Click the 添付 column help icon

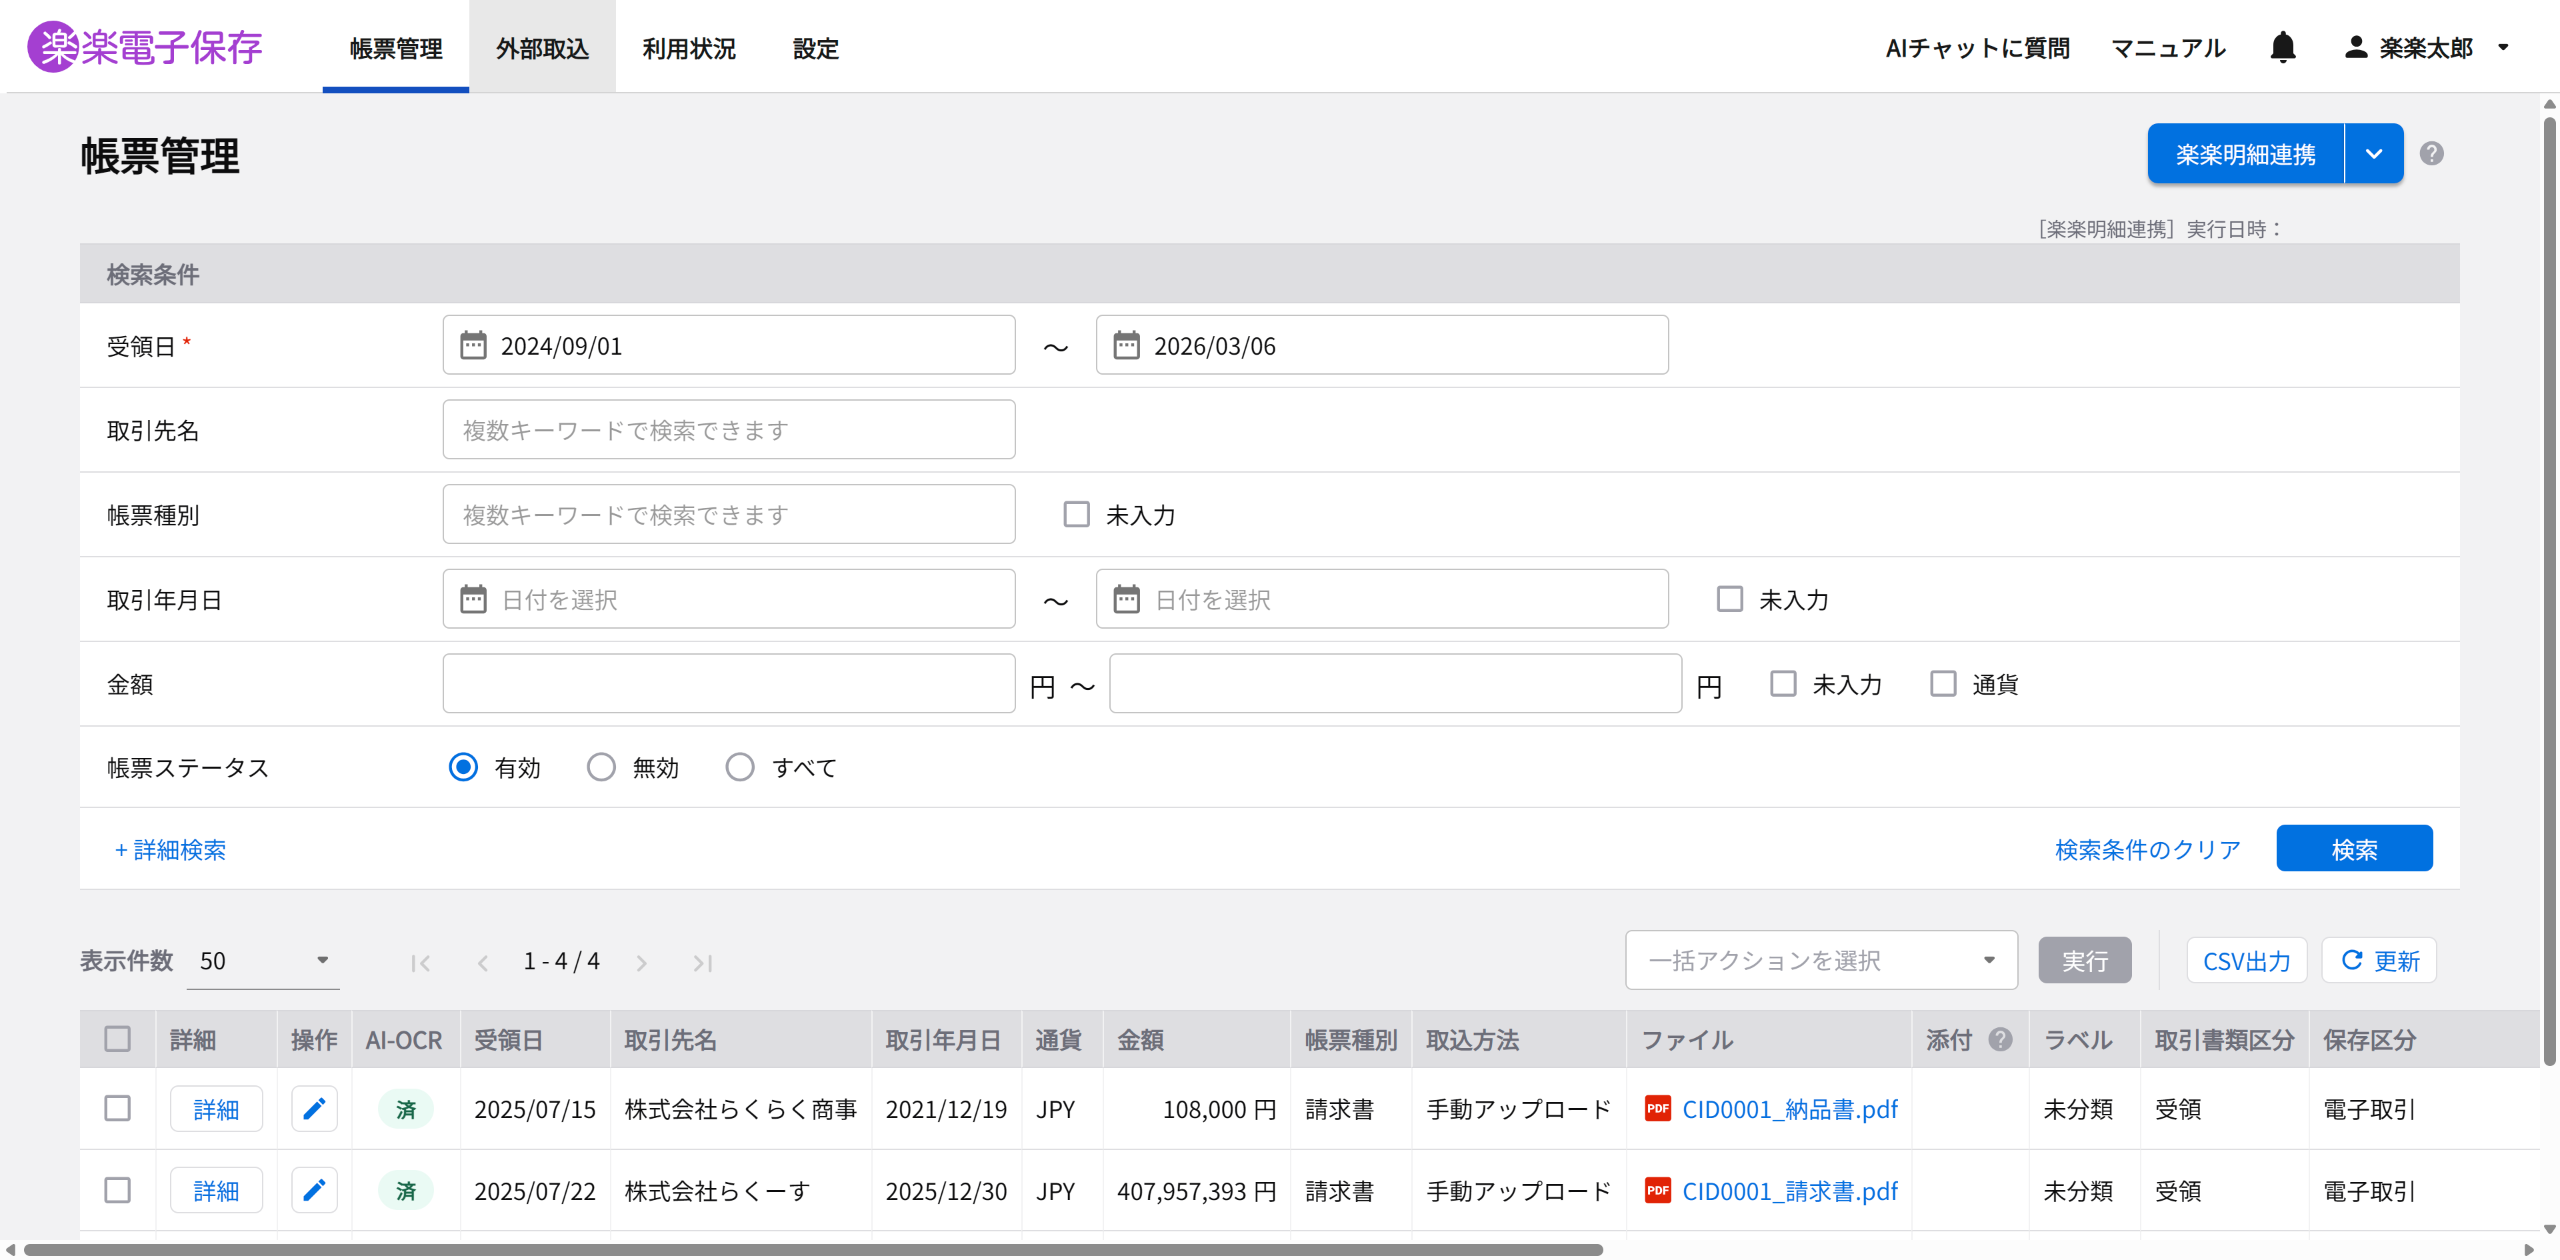point(2000,1039)
